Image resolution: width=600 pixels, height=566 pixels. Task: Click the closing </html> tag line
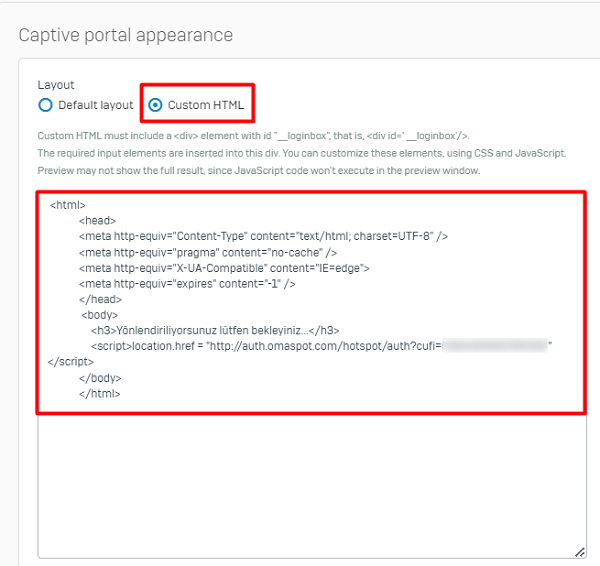point(100,393)
